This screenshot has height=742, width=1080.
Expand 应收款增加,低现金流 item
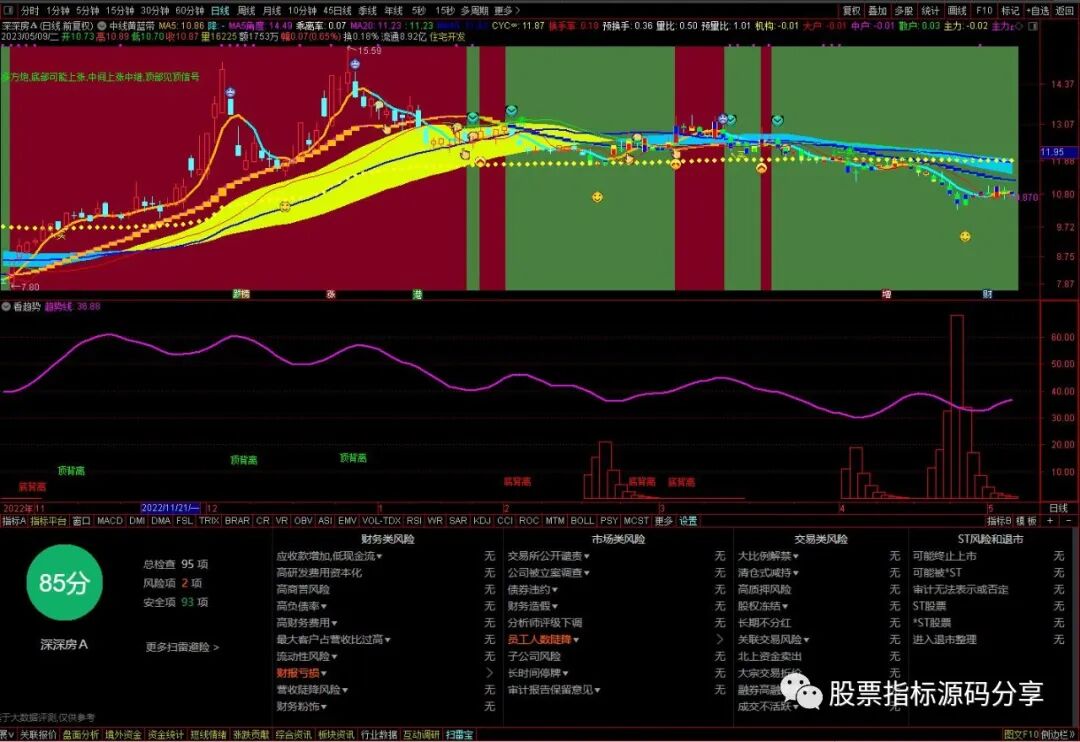click(x=329, y=556)
